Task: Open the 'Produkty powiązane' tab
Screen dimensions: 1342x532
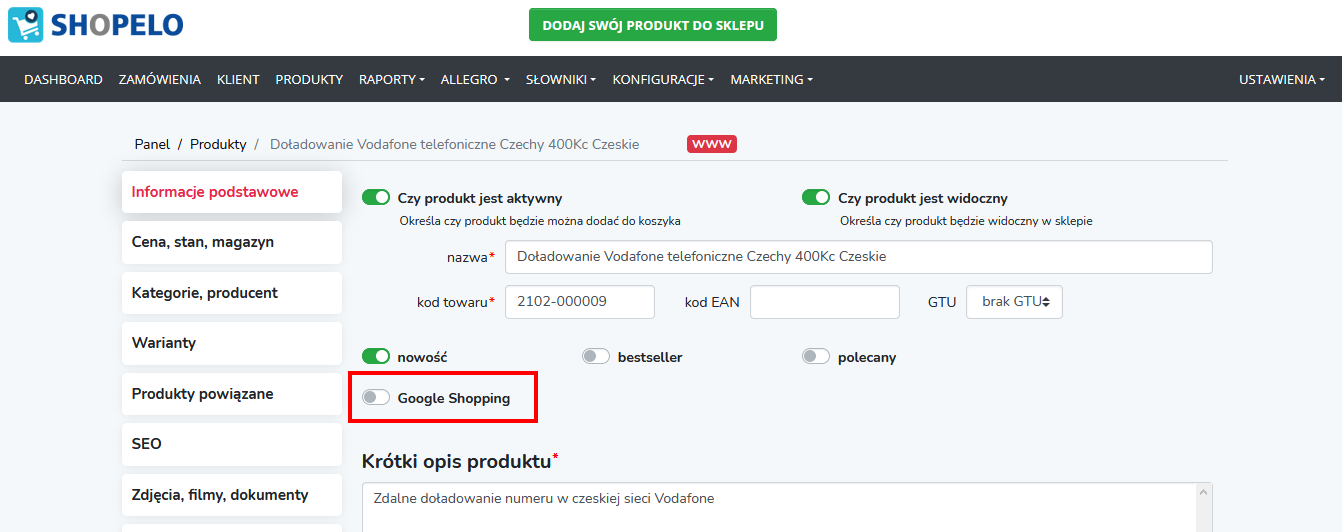Action: point(232,394)
